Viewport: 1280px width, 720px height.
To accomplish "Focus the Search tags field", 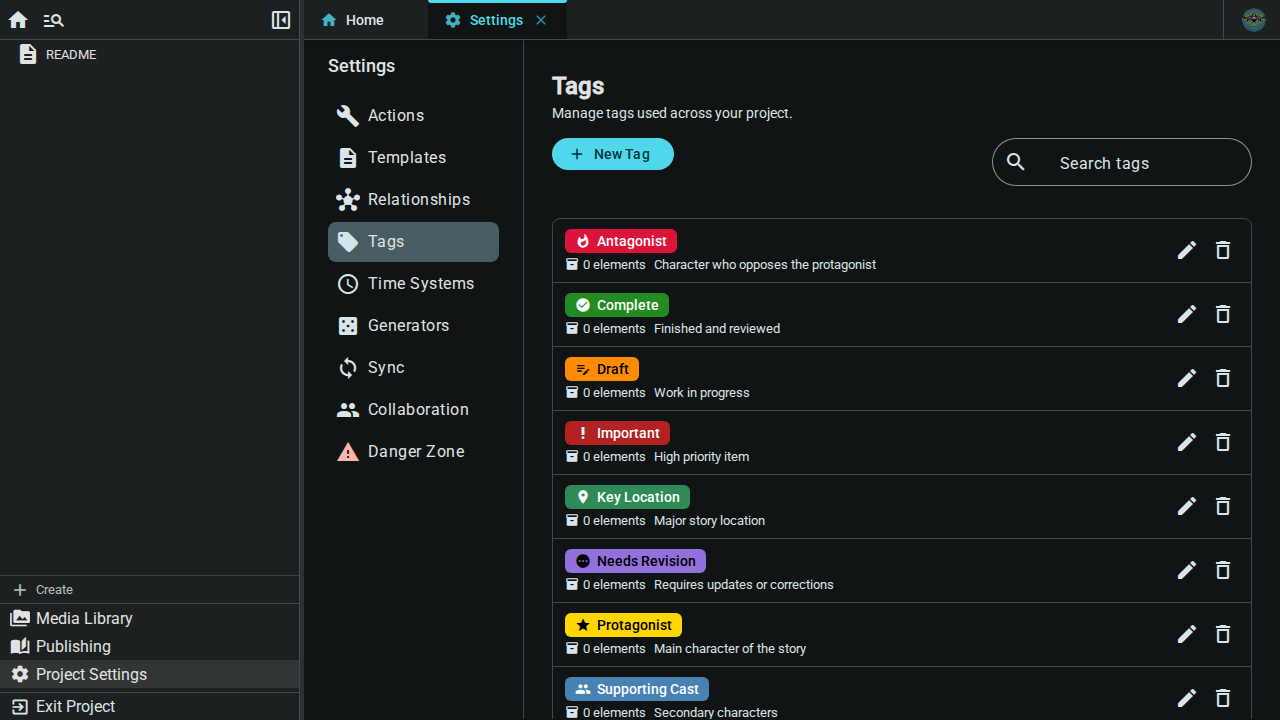I will coord(1122,162).
